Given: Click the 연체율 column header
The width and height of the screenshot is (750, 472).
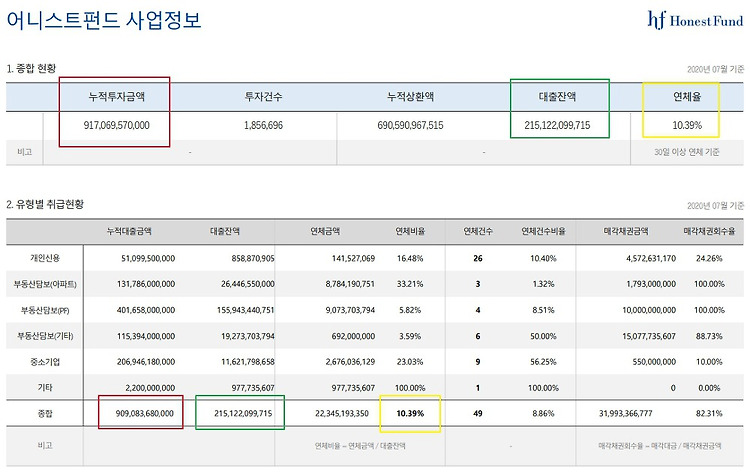Looking at the screenshot, I should [687, 97].
